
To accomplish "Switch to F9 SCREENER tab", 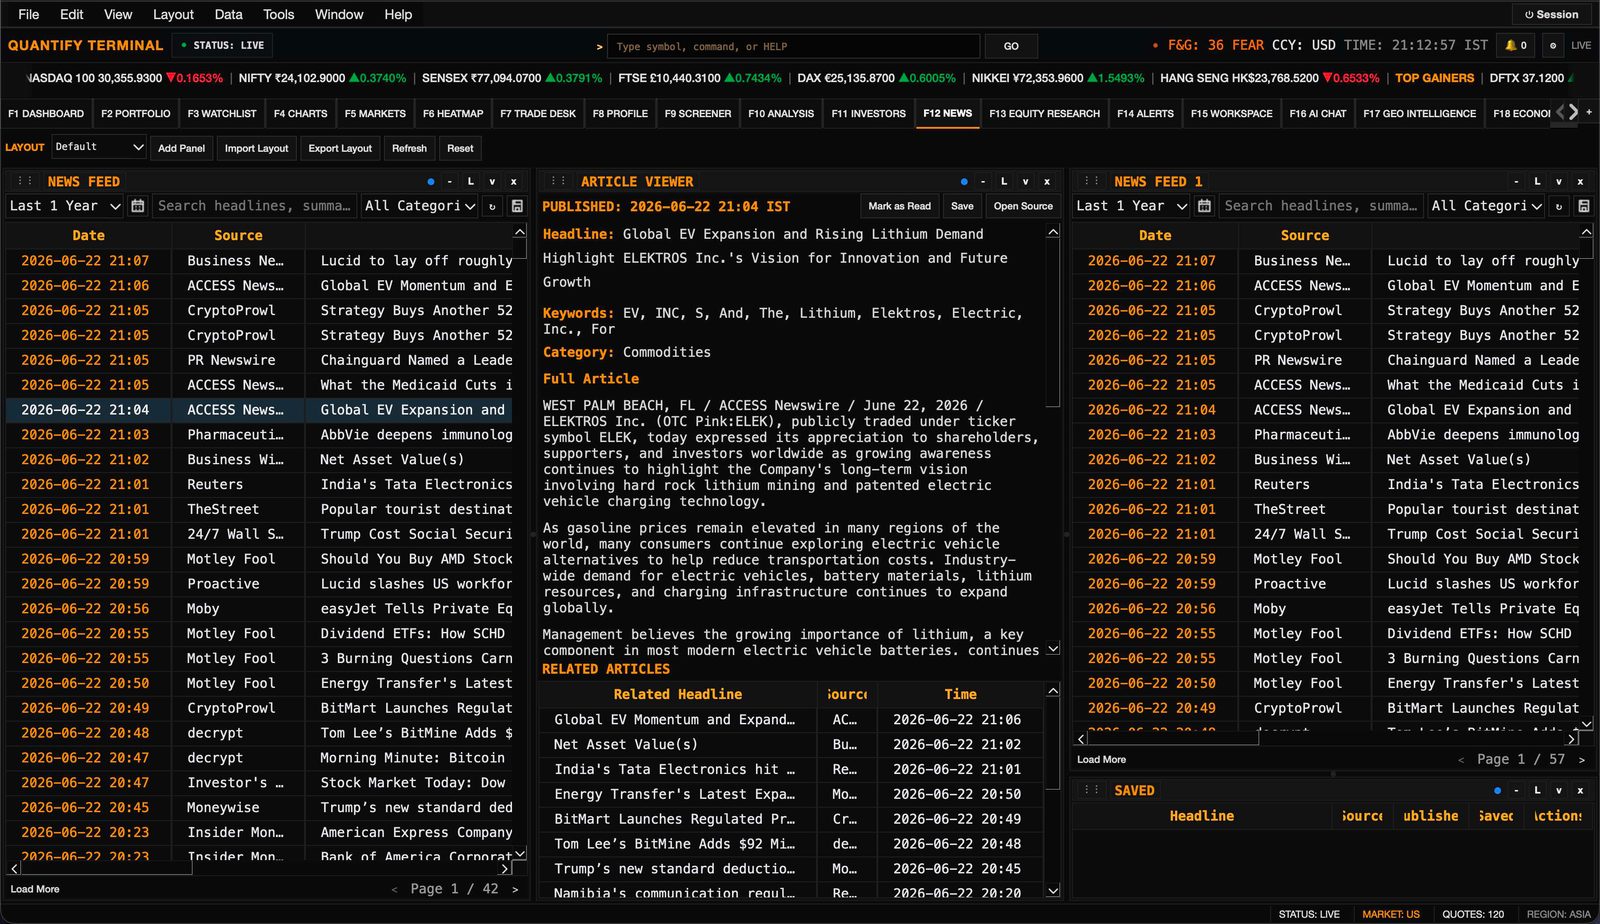I will coord(698,113).
